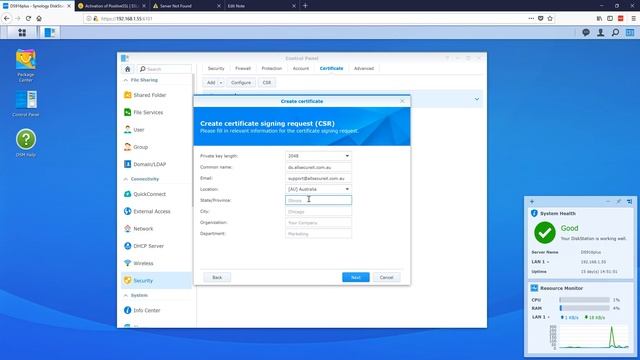This screenshot has width=640, height=360.
Task: Collapse the System section
Action: [125, 295]
